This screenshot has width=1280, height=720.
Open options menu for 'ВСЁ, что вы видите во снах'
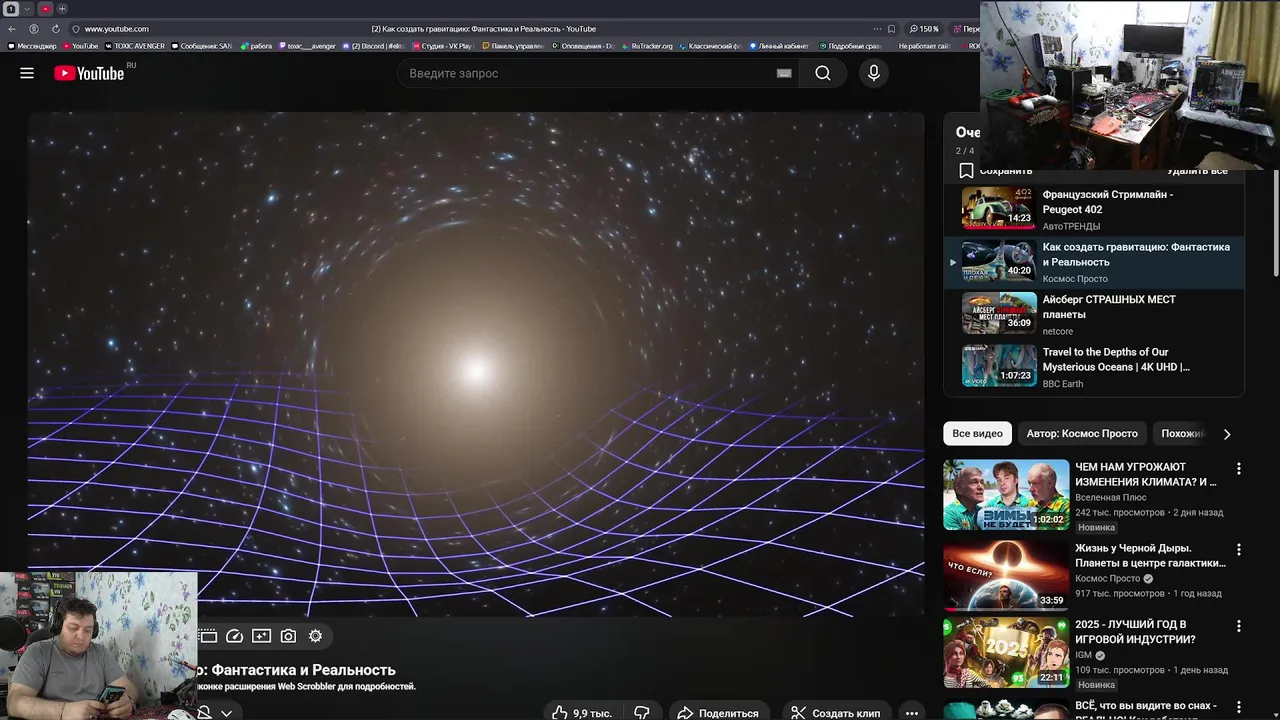(1238, 707)
